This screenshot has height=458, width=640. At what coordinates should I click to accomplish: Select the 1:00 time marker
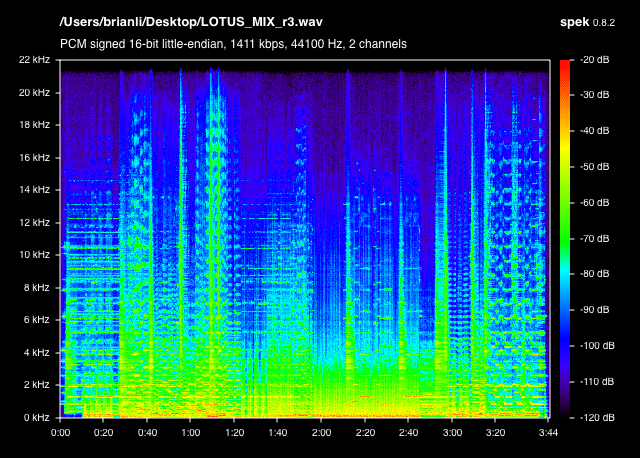pyautogui.click(x=191, y=433)
